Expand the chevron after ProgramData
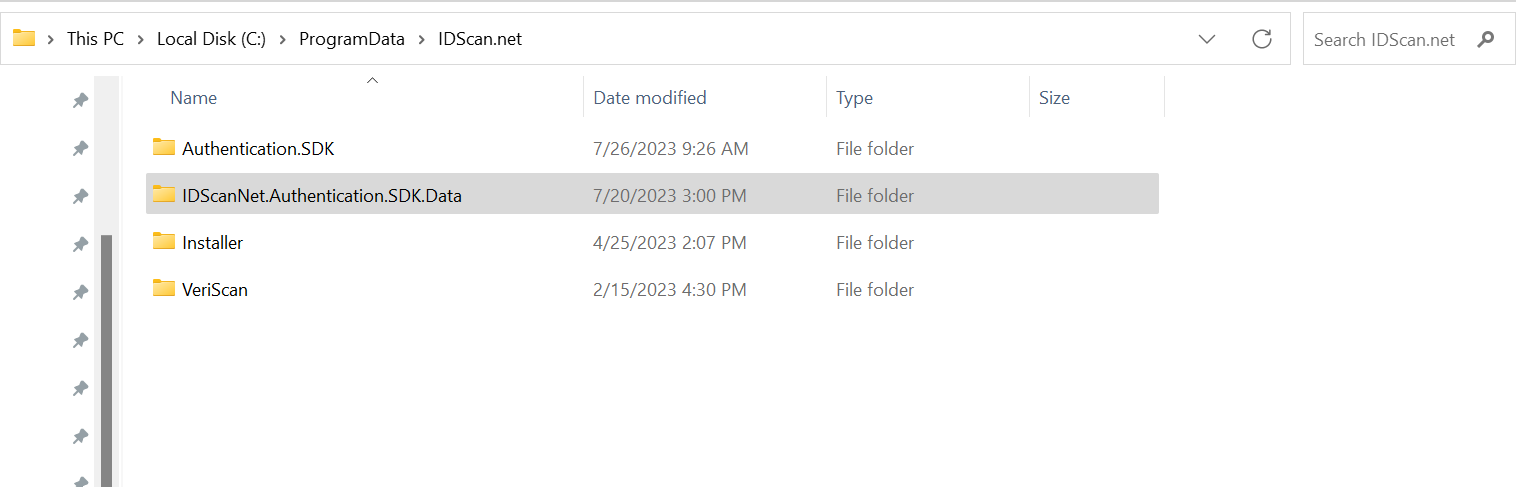This screenshot has height=487, width=1516. pos(421,40)
